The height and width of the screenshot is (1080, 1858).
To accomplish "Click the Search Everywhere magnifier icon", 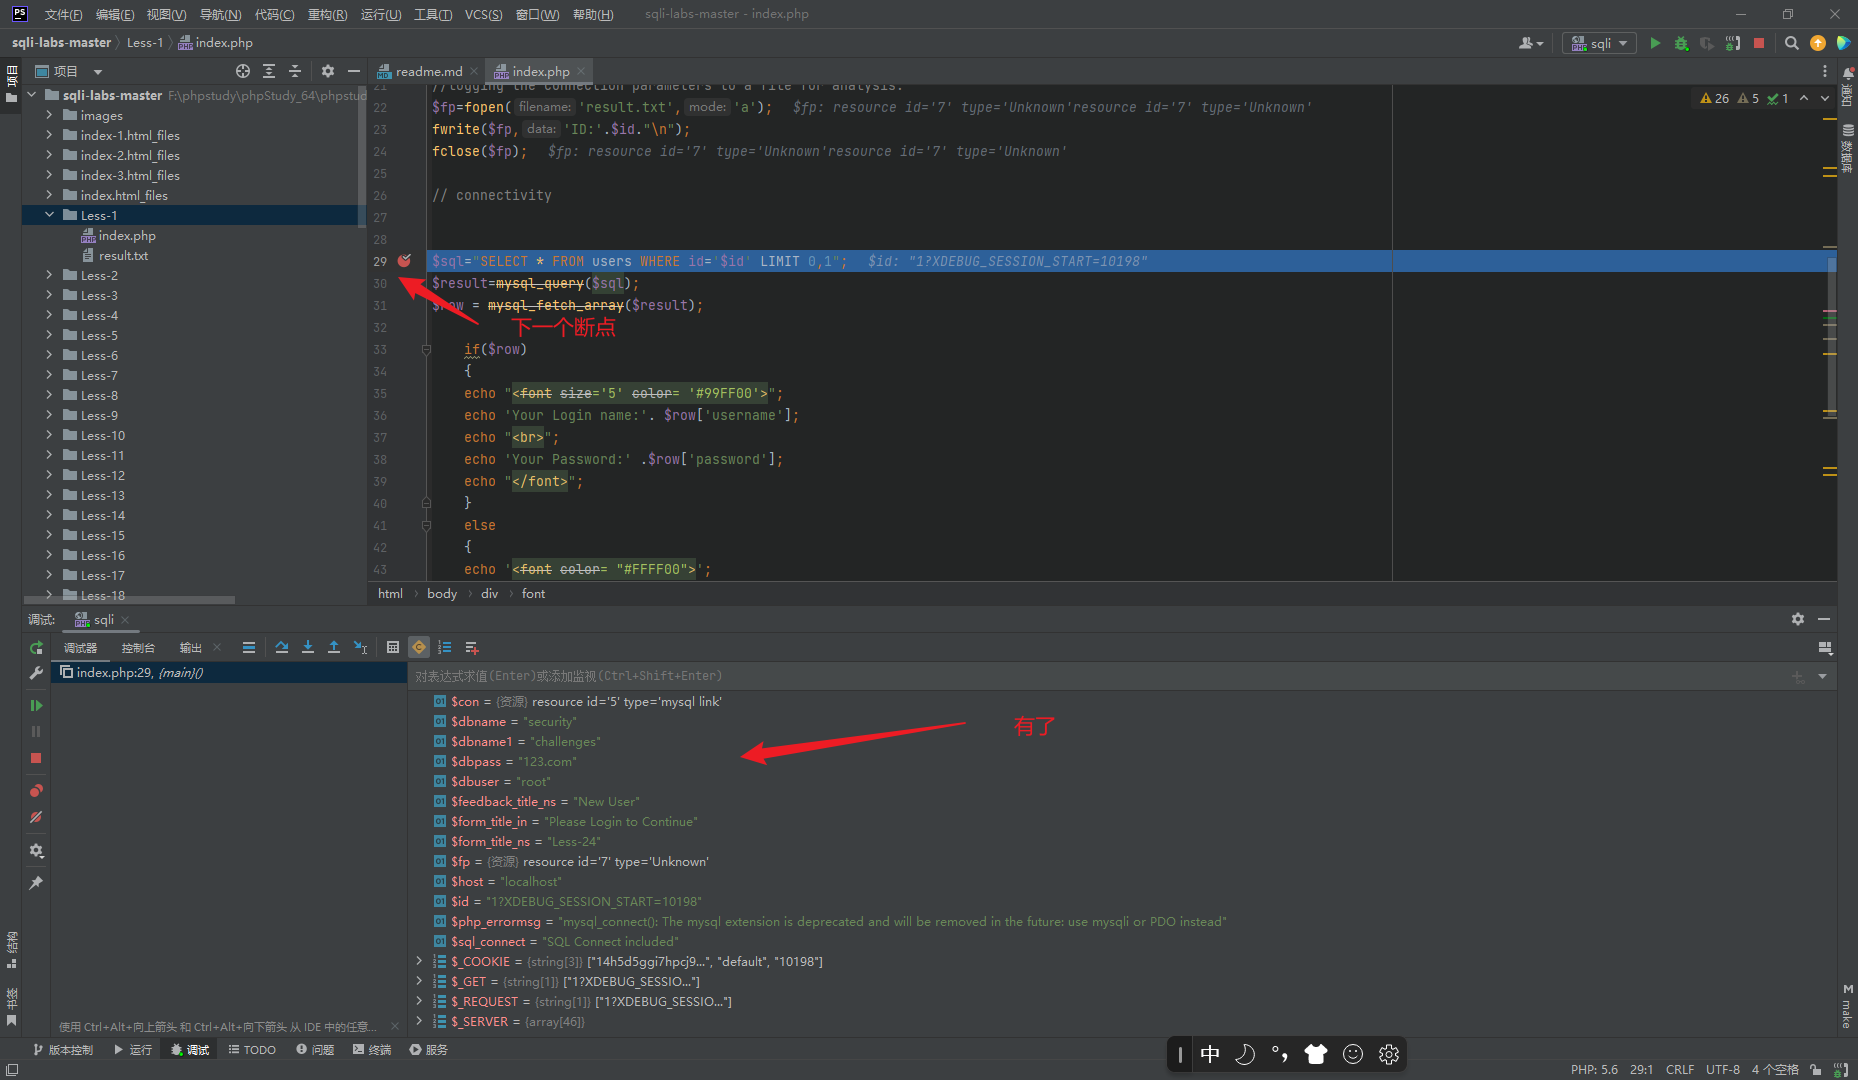I will 1791,43.
